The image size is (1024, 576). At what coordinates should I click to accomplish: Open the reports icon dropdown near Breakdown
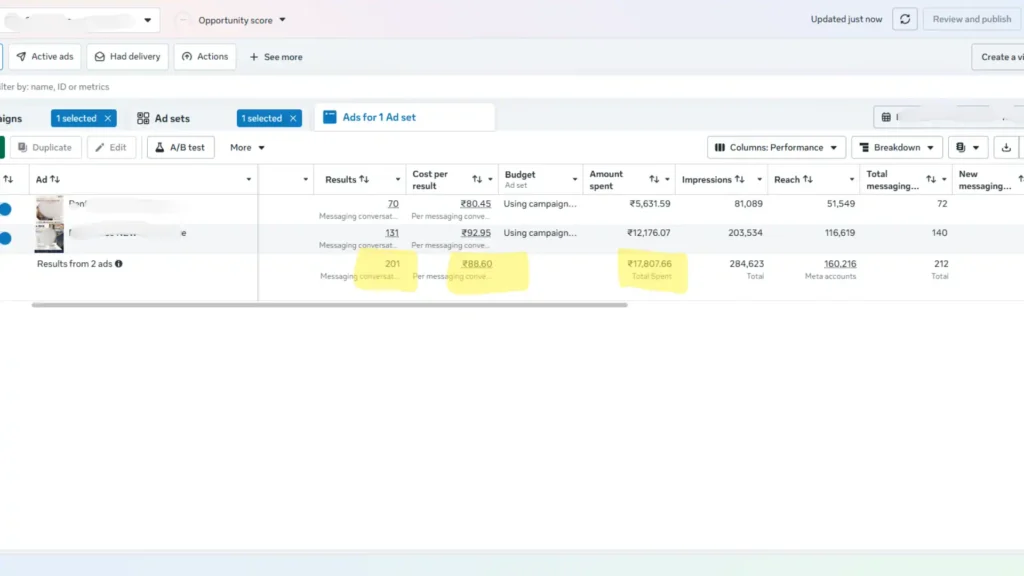(x=967, y=148)
